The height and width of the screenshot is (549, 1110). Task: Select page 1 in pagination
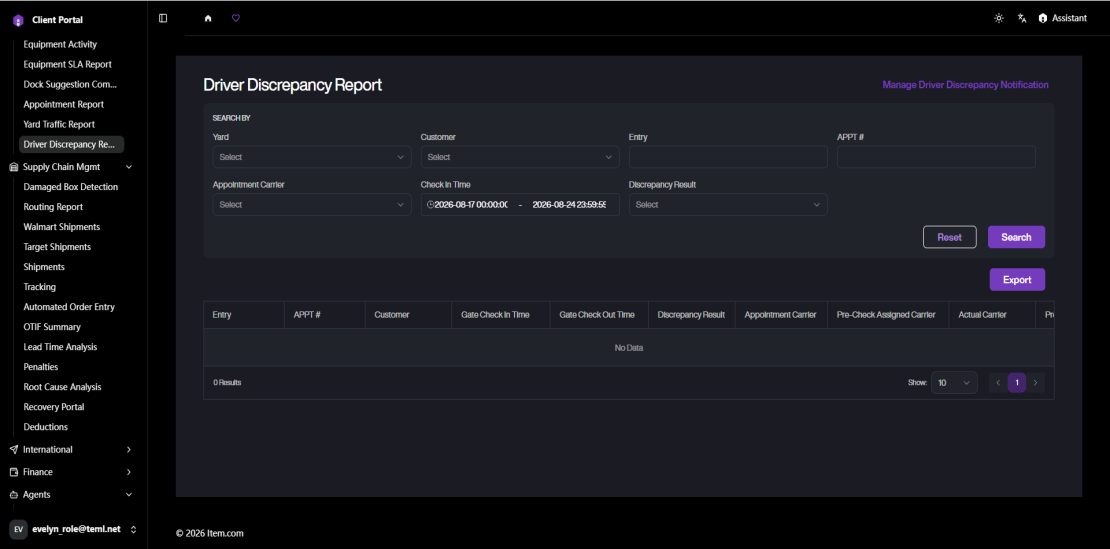1017,383
